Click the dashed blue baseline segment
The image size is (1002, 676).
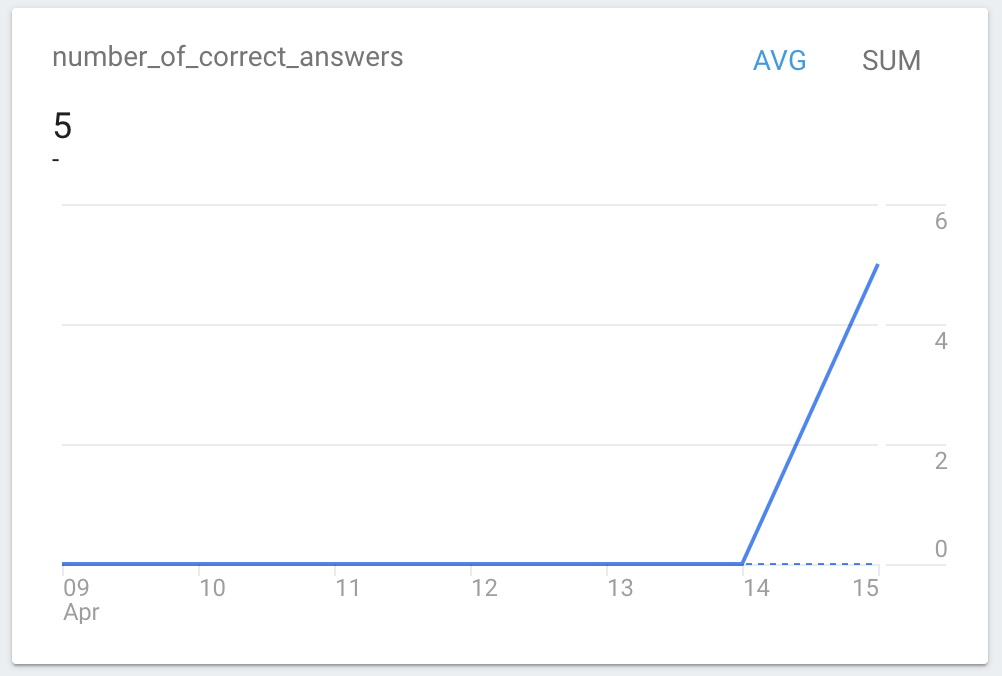[810, 564]
